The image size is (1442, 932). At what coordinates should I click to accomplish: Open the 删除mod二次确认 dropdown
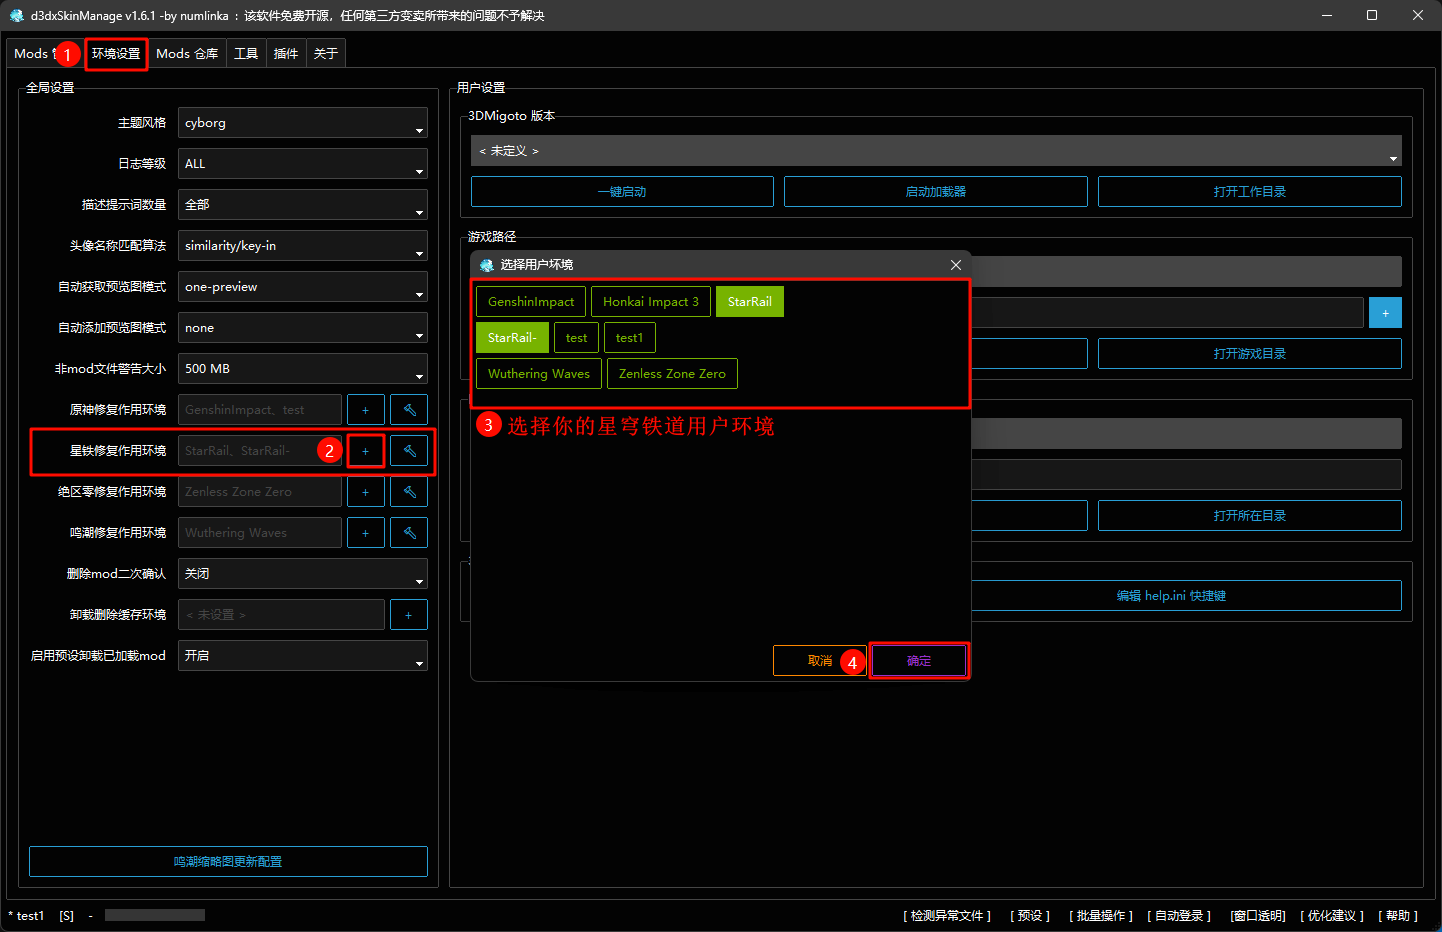(x=303, y=574)
